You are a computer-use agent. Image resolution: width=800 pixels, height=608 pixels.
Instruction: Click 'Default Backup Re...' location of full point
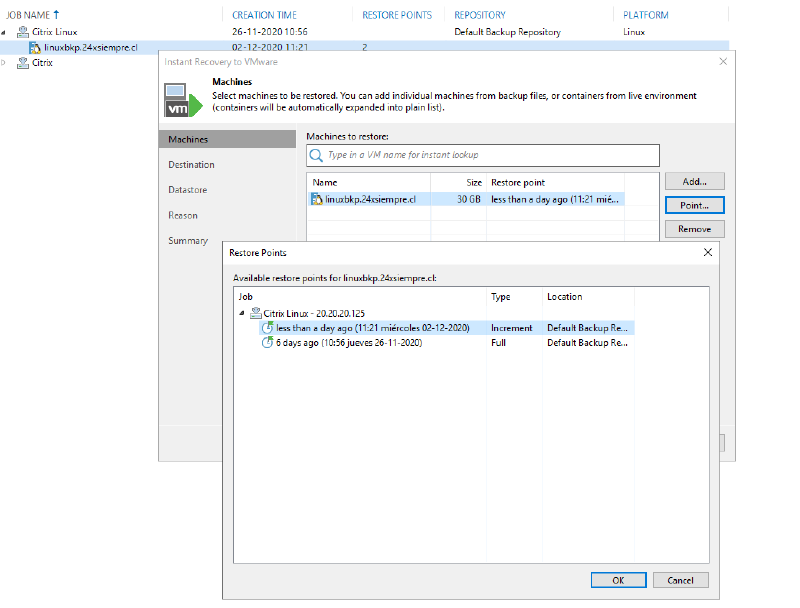tap(587, 343)
